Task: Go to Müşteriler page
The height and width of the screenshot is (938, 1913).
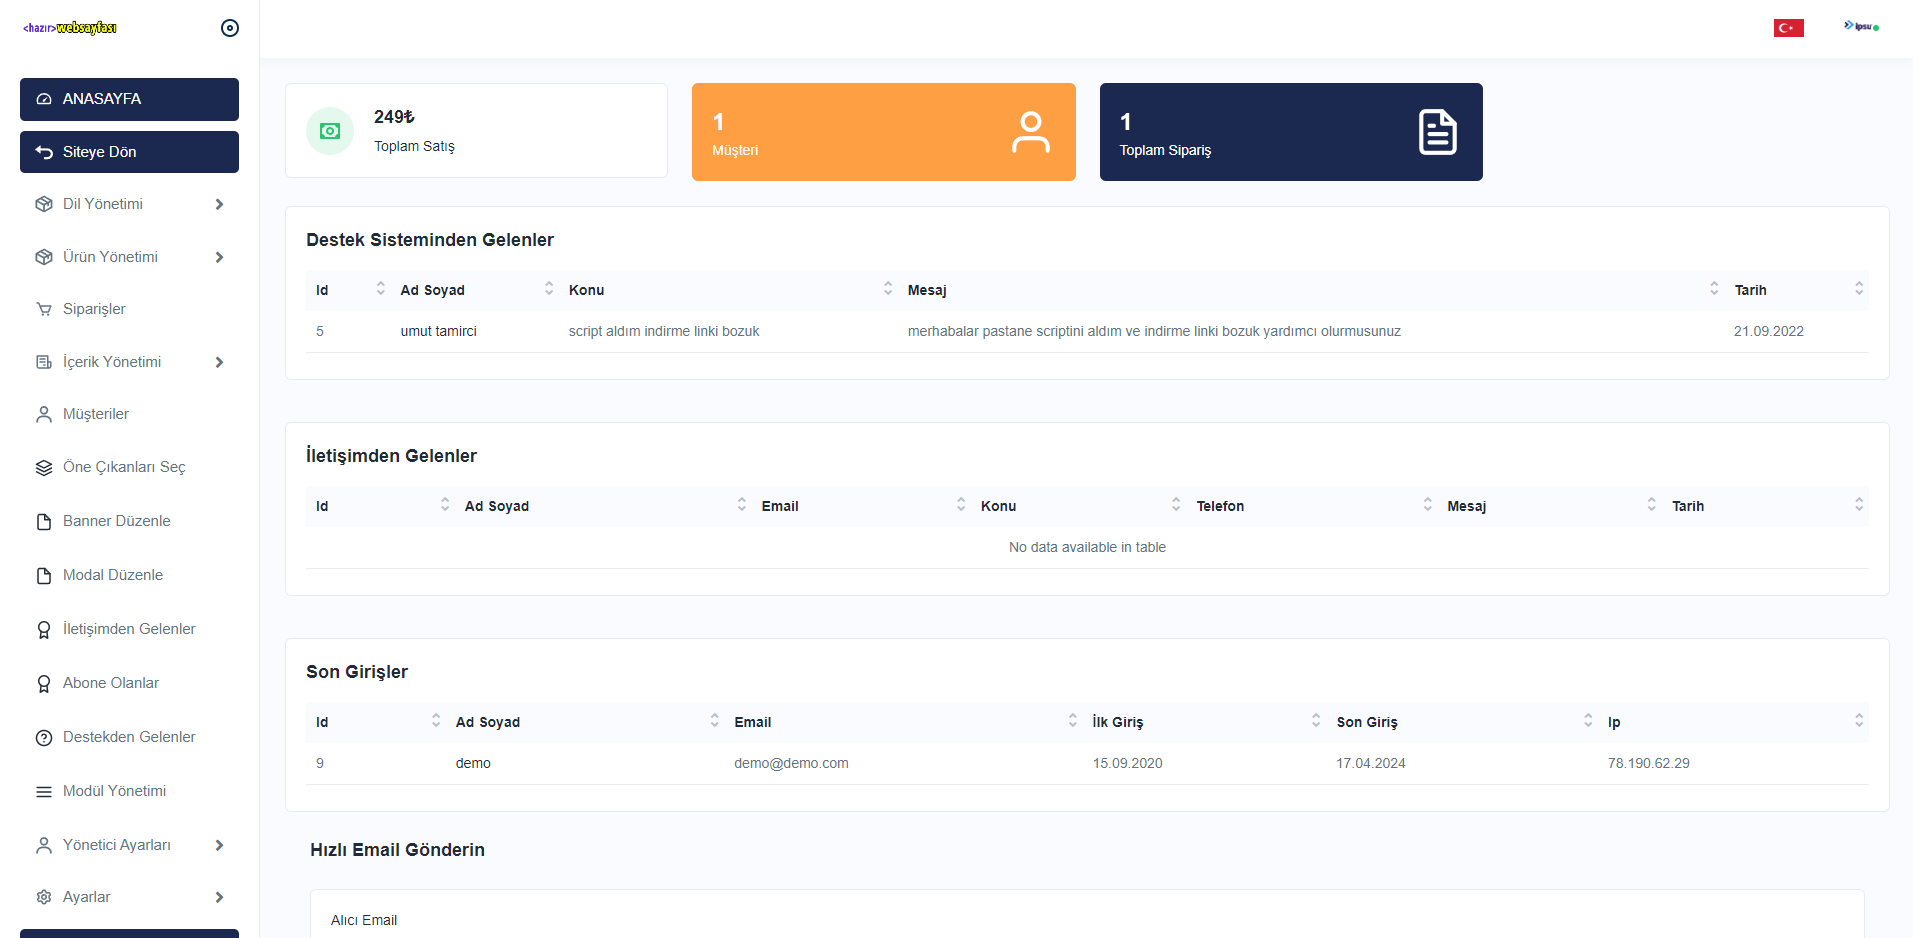Action: pos(96,414)
